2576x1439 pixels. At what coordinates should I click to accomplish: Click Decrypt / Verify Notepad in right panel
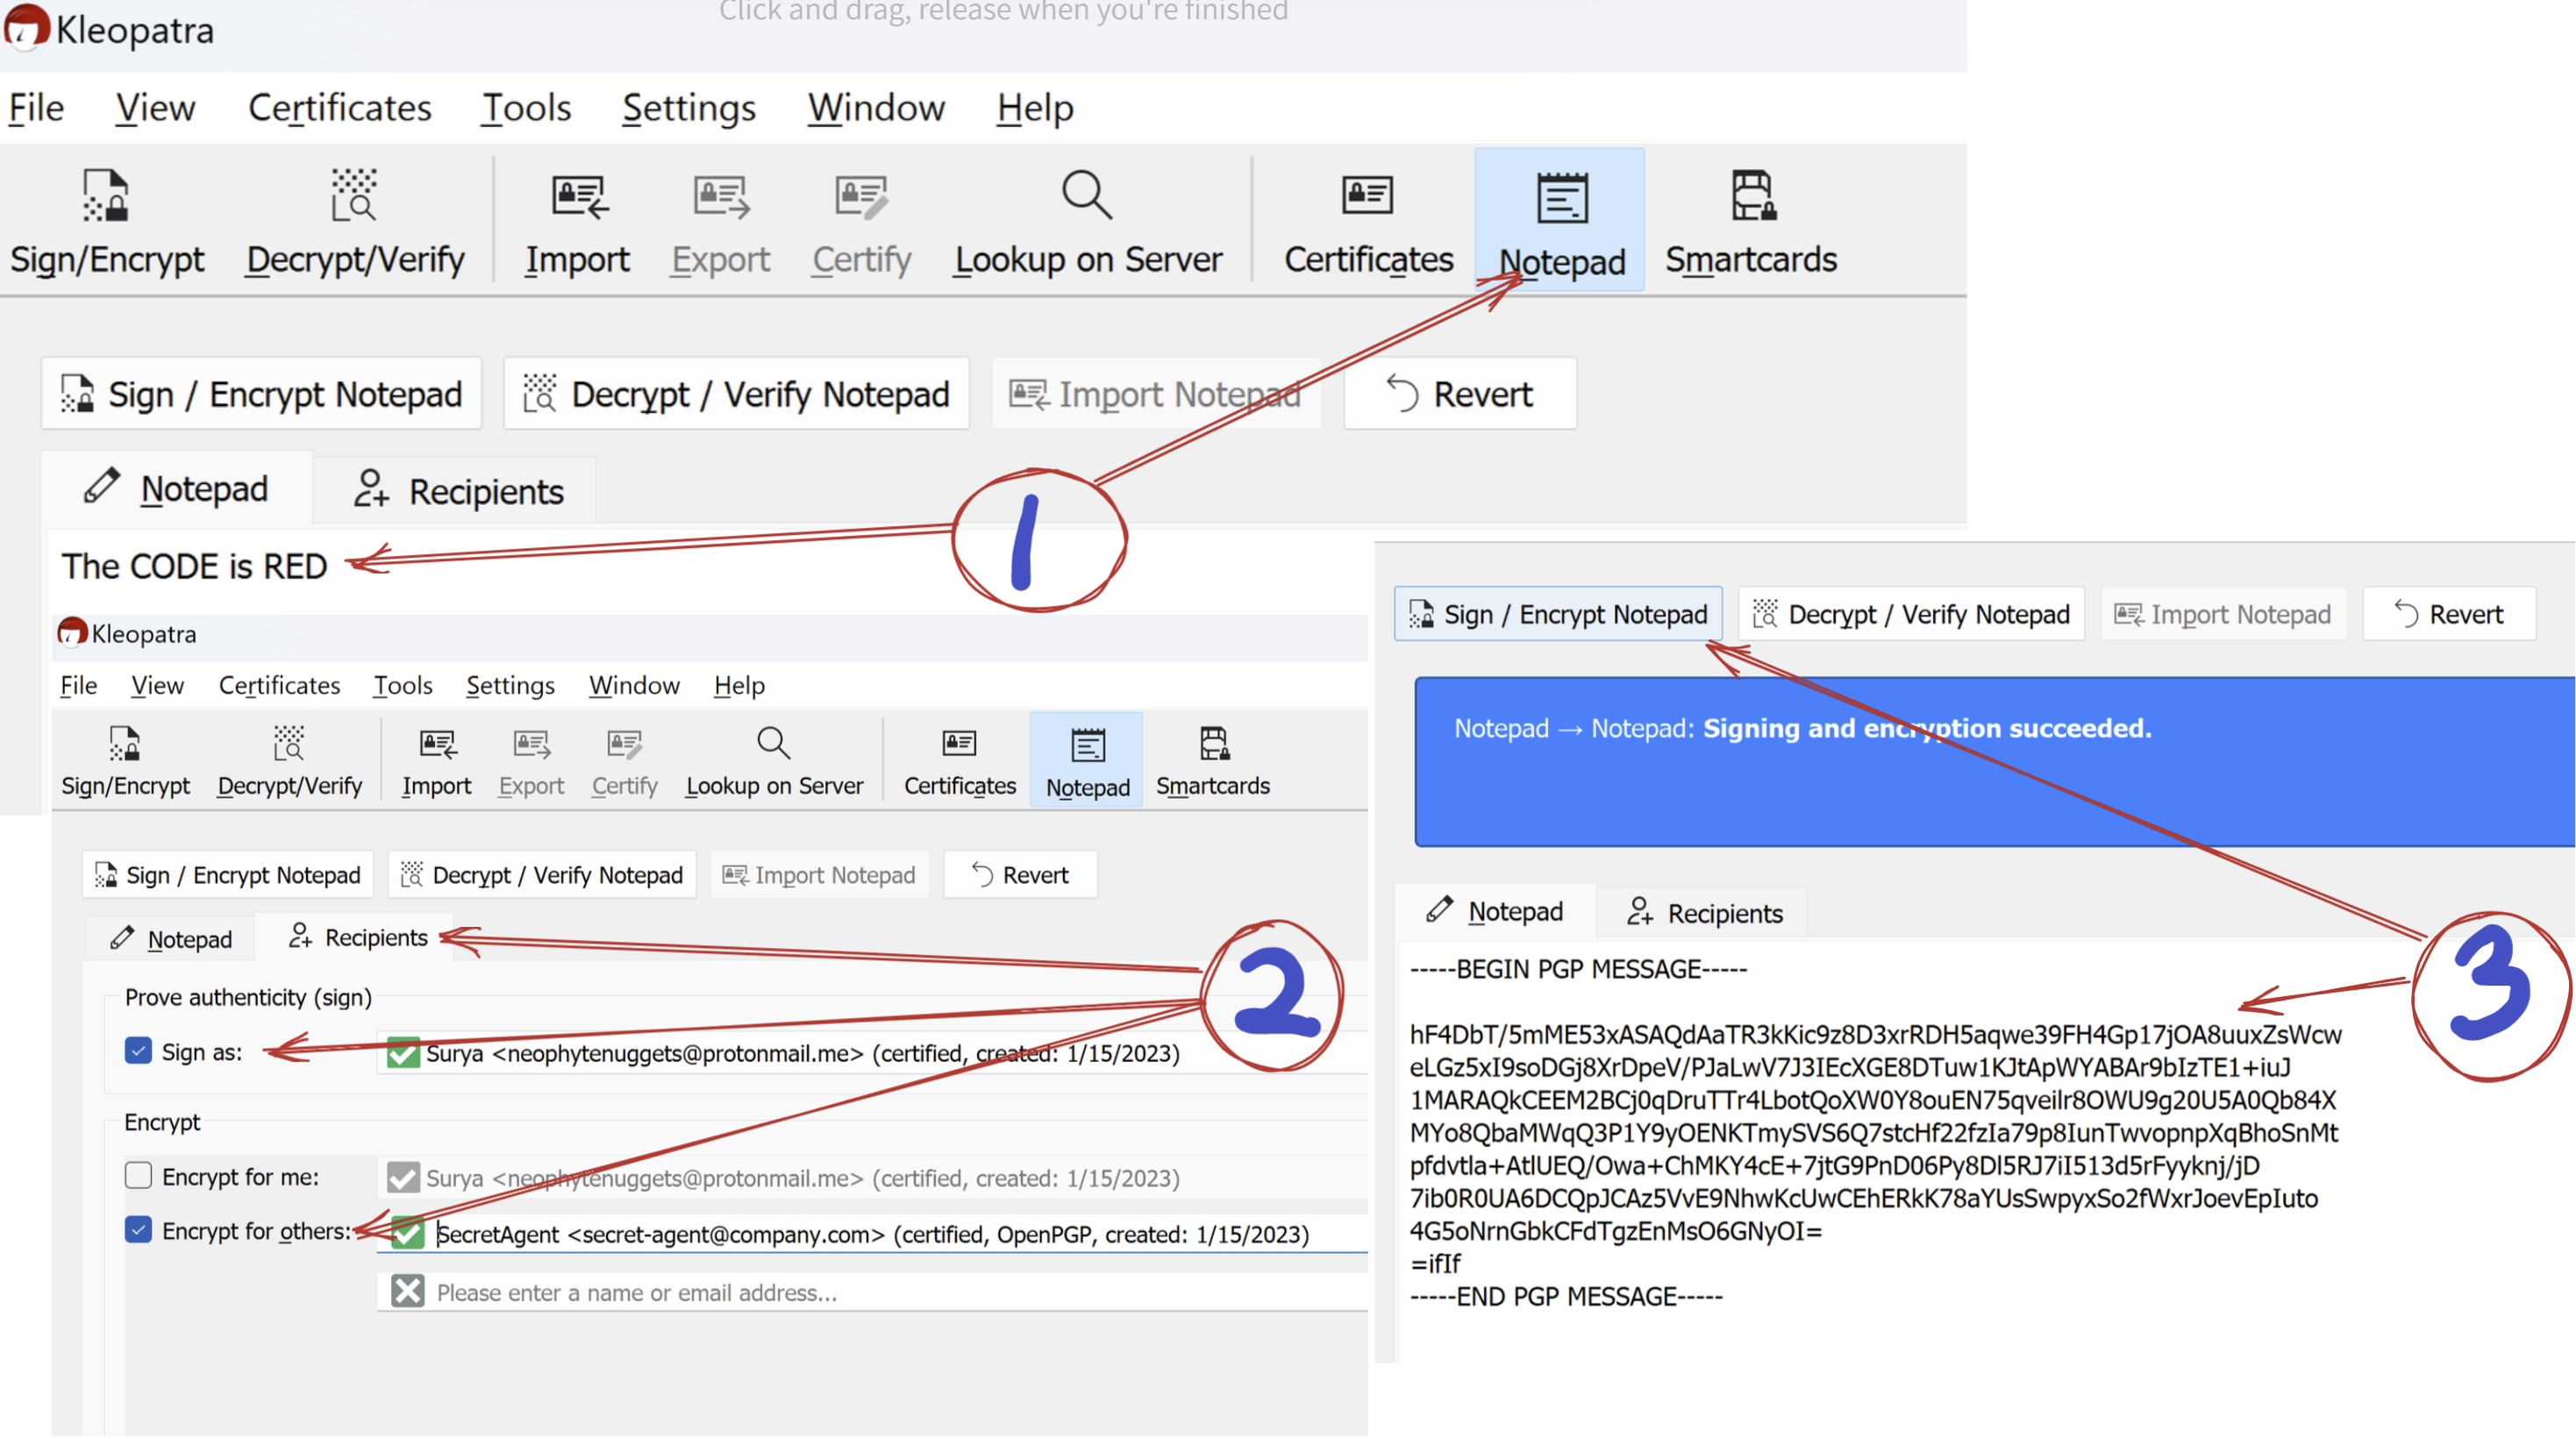[x=1911, y=614]
